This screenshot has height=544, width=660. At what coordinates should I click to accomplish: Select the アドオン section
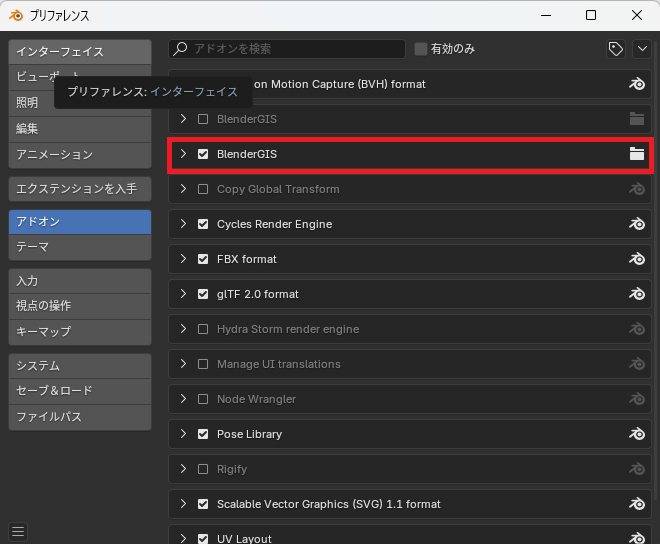pyautogui.click(x=80, y=222)
